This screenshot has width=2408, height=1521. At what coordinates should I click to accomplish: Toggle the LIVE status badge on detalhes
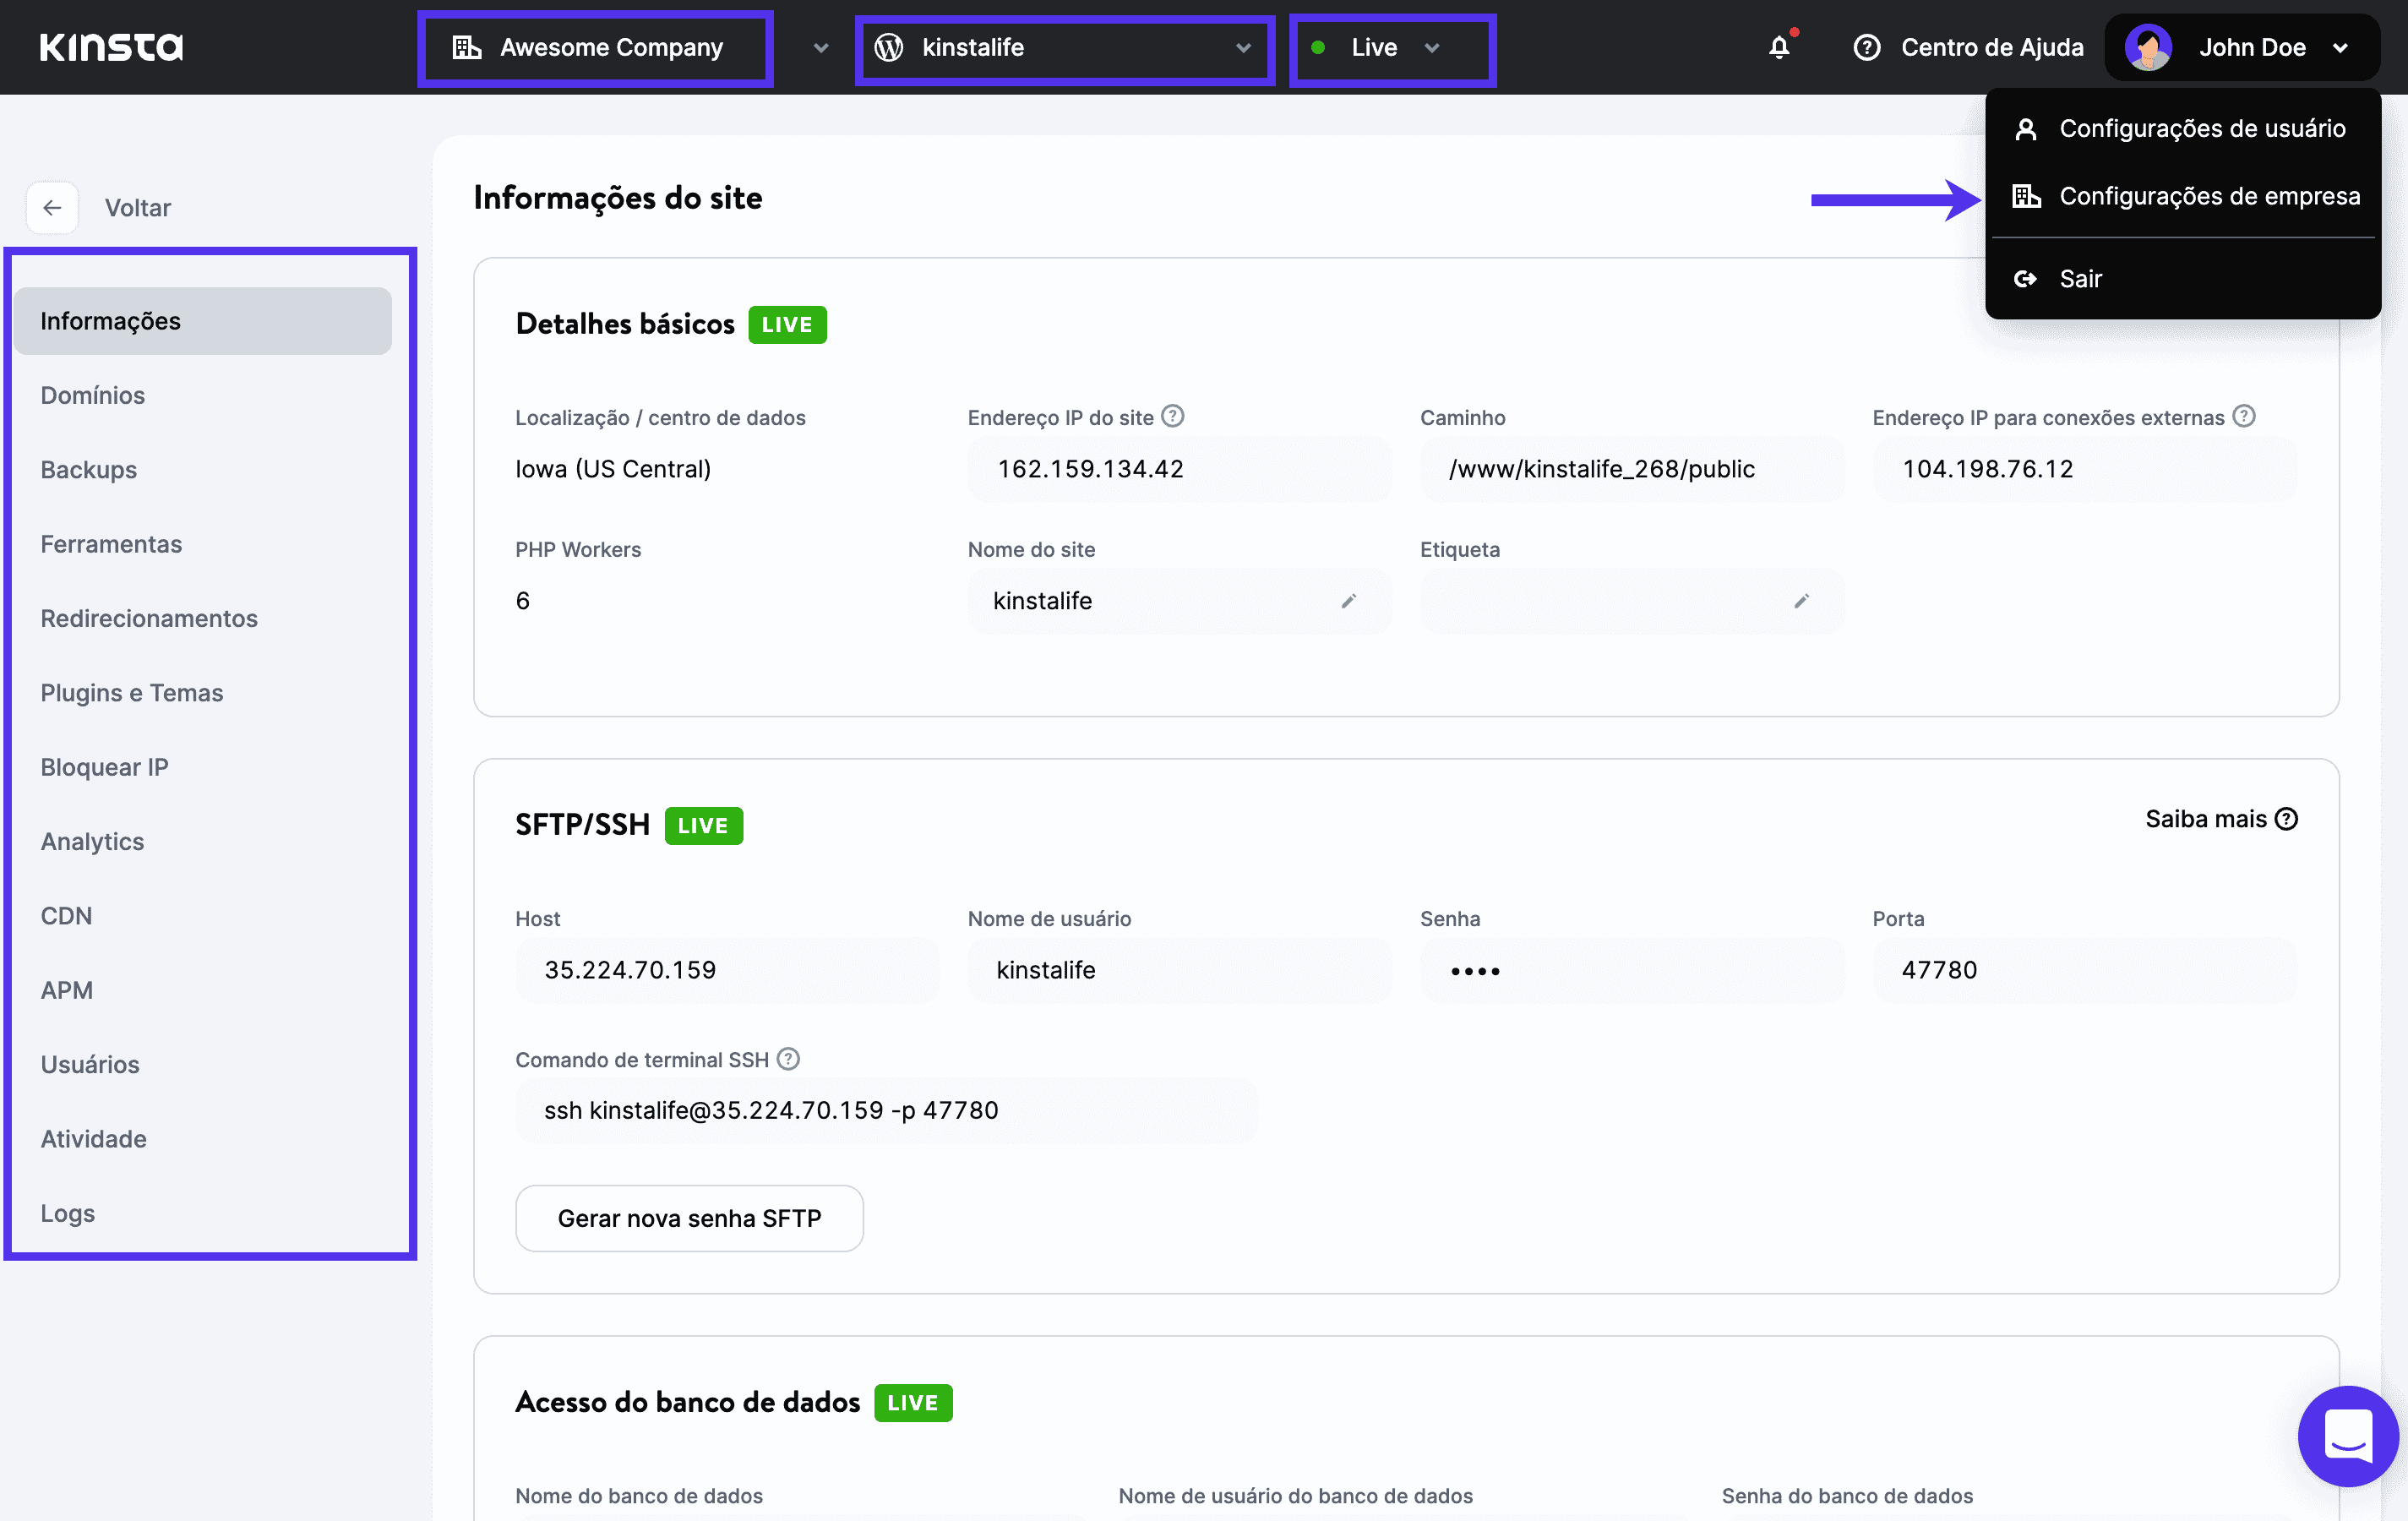pyautogui.click(x=787, y=323)
